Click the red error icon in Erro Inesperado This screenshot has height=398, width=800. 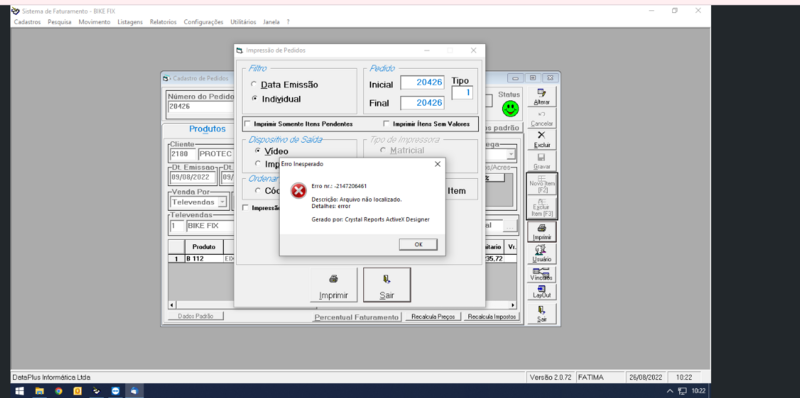pos(298,191)
